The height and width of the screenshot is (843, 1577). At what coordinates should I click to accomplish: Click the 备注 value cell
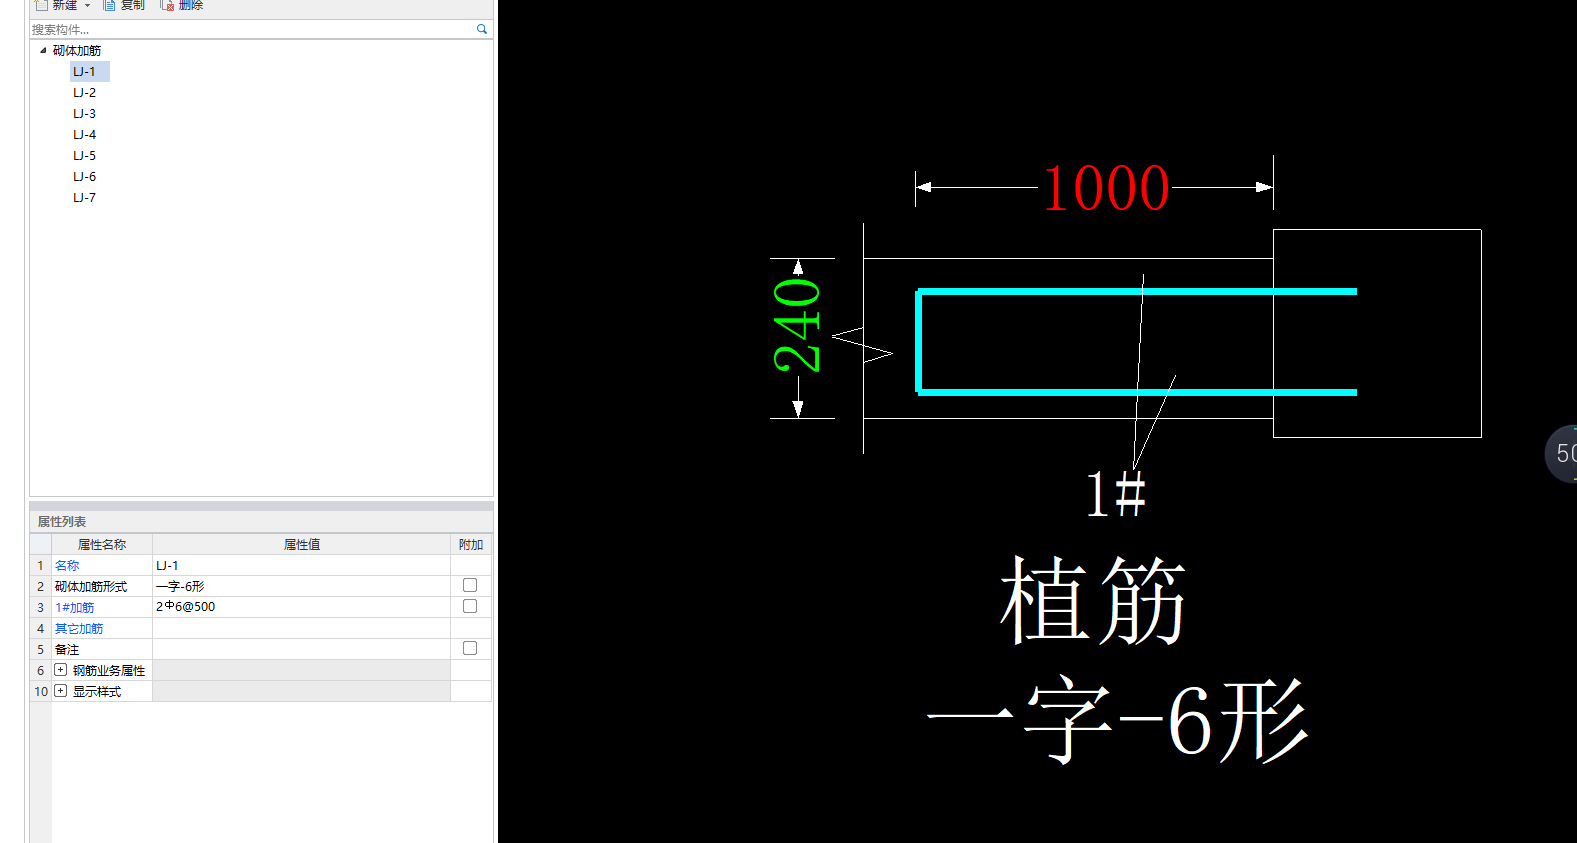301,649
